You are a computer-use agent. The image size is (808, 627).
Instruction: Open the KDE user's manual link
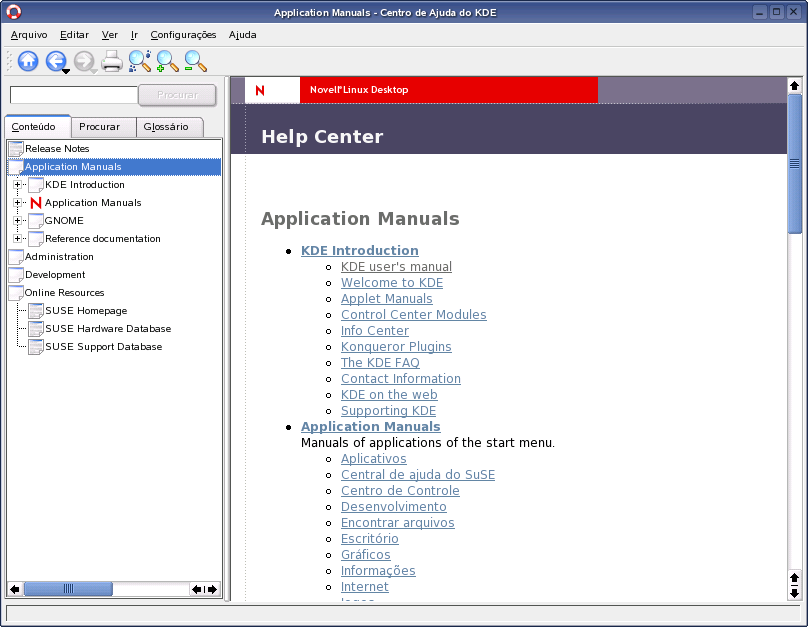(396, 267)
